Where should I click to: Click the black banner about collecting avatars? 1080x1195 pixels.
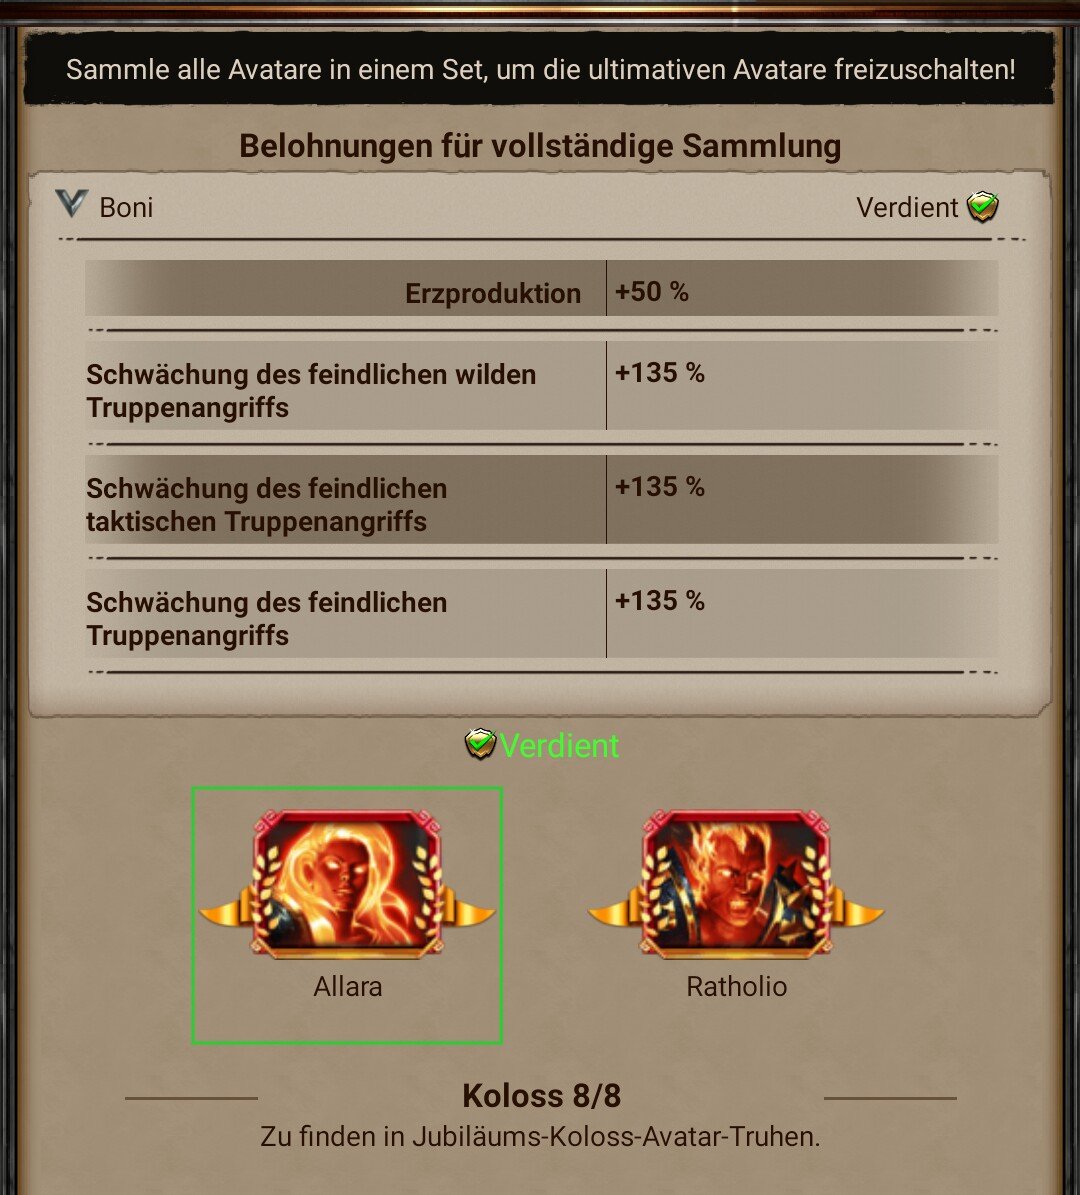[x=540, y=69]
